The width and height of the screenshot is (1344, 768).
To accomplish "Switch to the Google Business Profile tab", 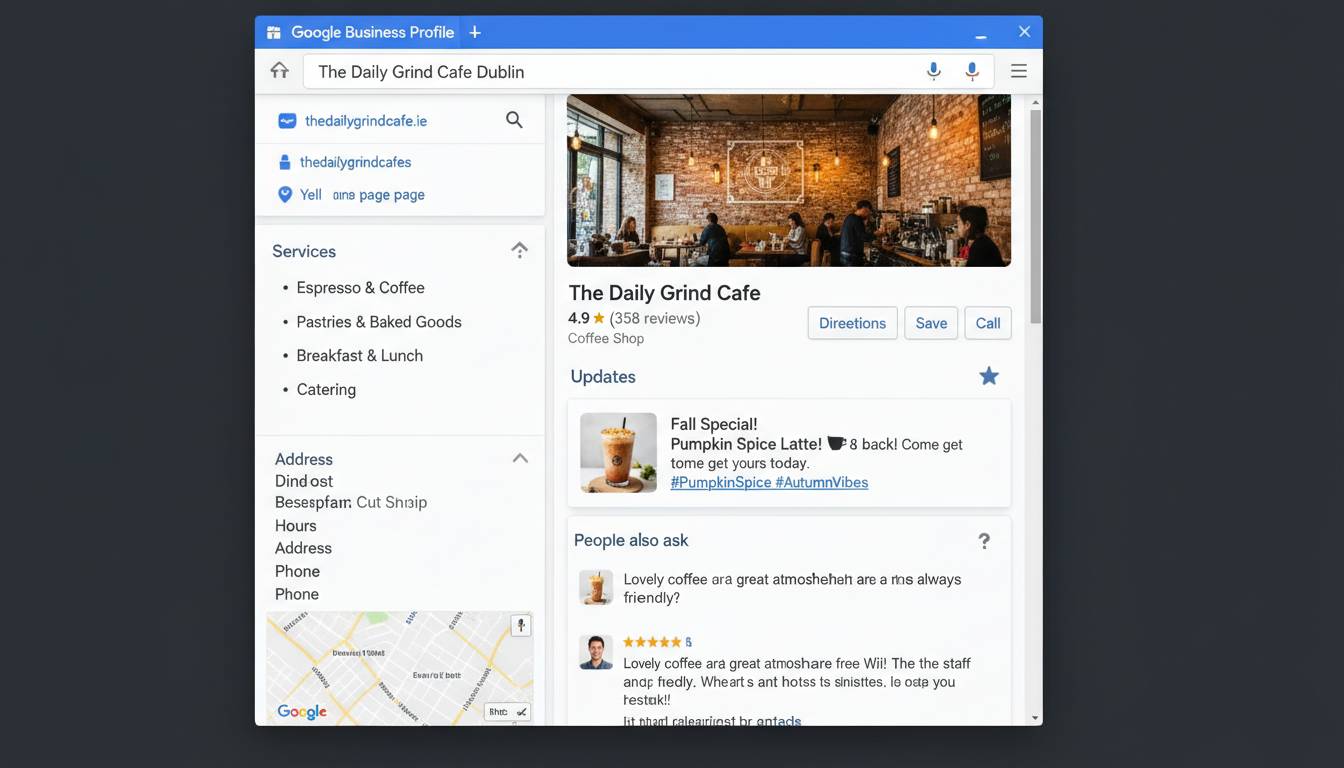I will (x=360, y=32).
